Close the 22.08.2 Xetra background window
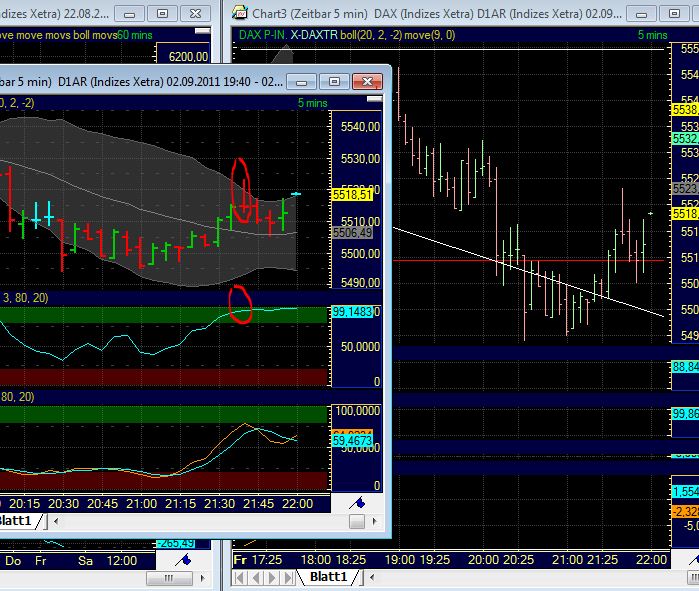The height and width of the screenshot is (591, 699). tap(195, 14)
